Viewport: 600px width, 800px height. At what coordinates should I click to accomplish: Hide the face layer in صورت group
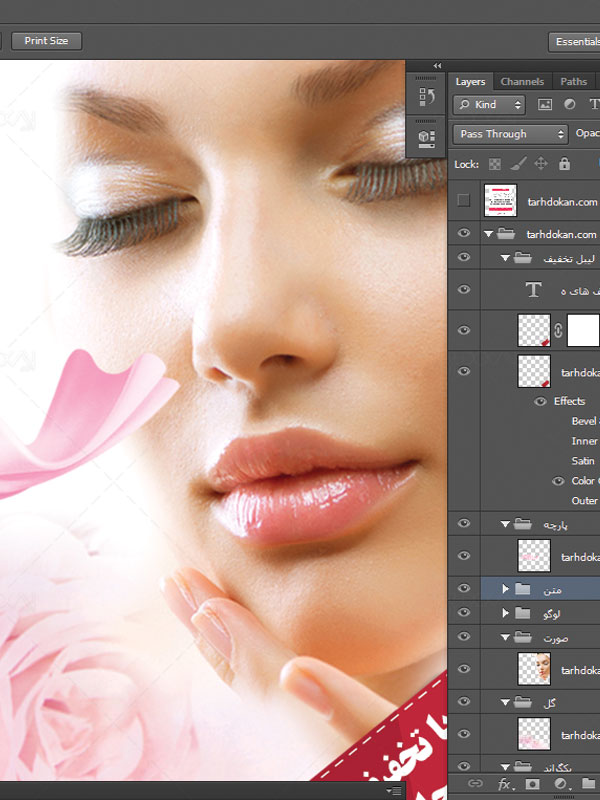(x=463, y=668)
